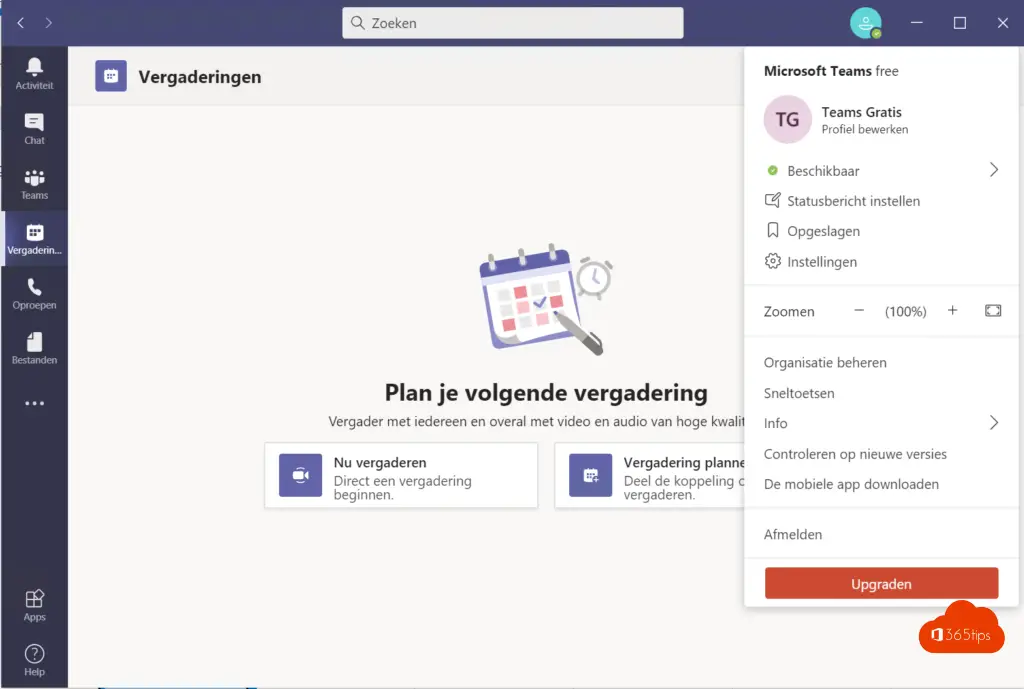
Task: Toggle full screen next to zoom controls
Action: point(992,311)
